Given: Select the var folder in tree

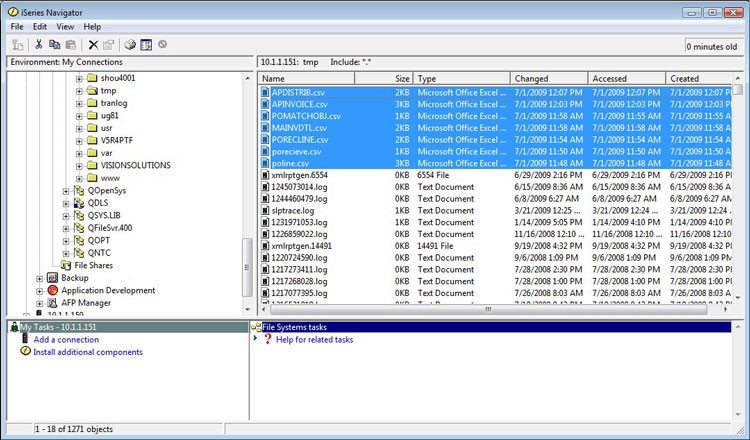Looking at the screenshot, I should click(106, 153).
